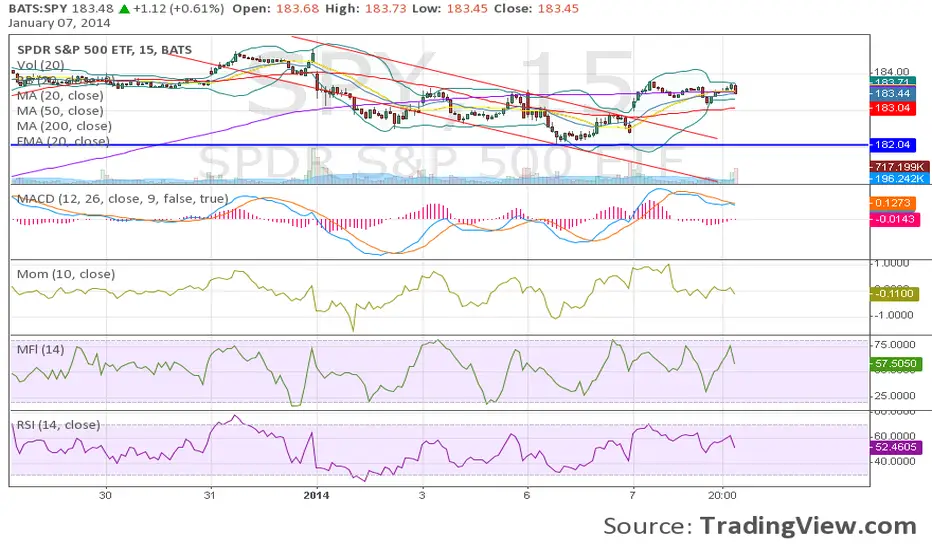Click the -0.1100 momentum value tag
Image resolution: width=932 pixels, height=550 pixels.
coord(895,294)
